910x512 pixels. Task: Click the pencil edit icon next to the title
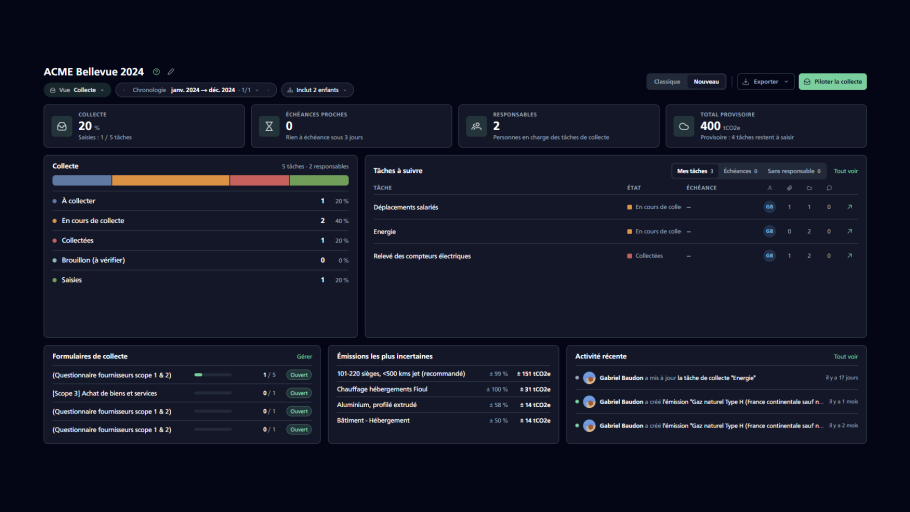pyautogui.click(x=171, y=72)
